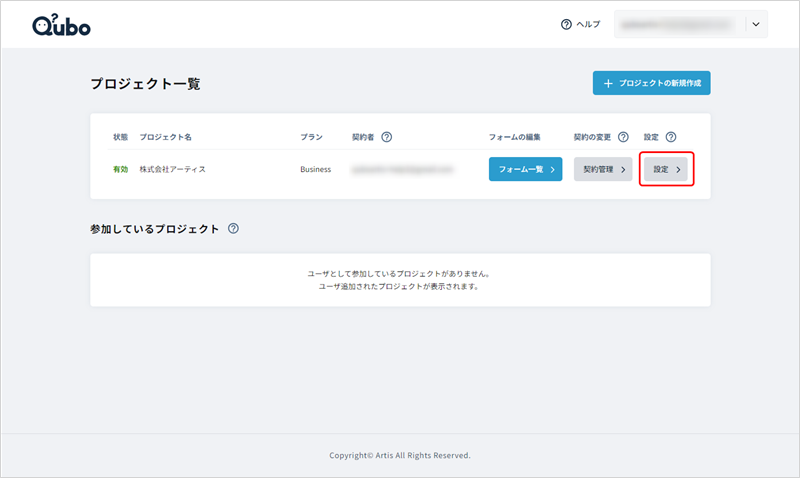Open 設定 for the project
The height and width of the screenshot is (478, 800).
[x=666, y=170]
